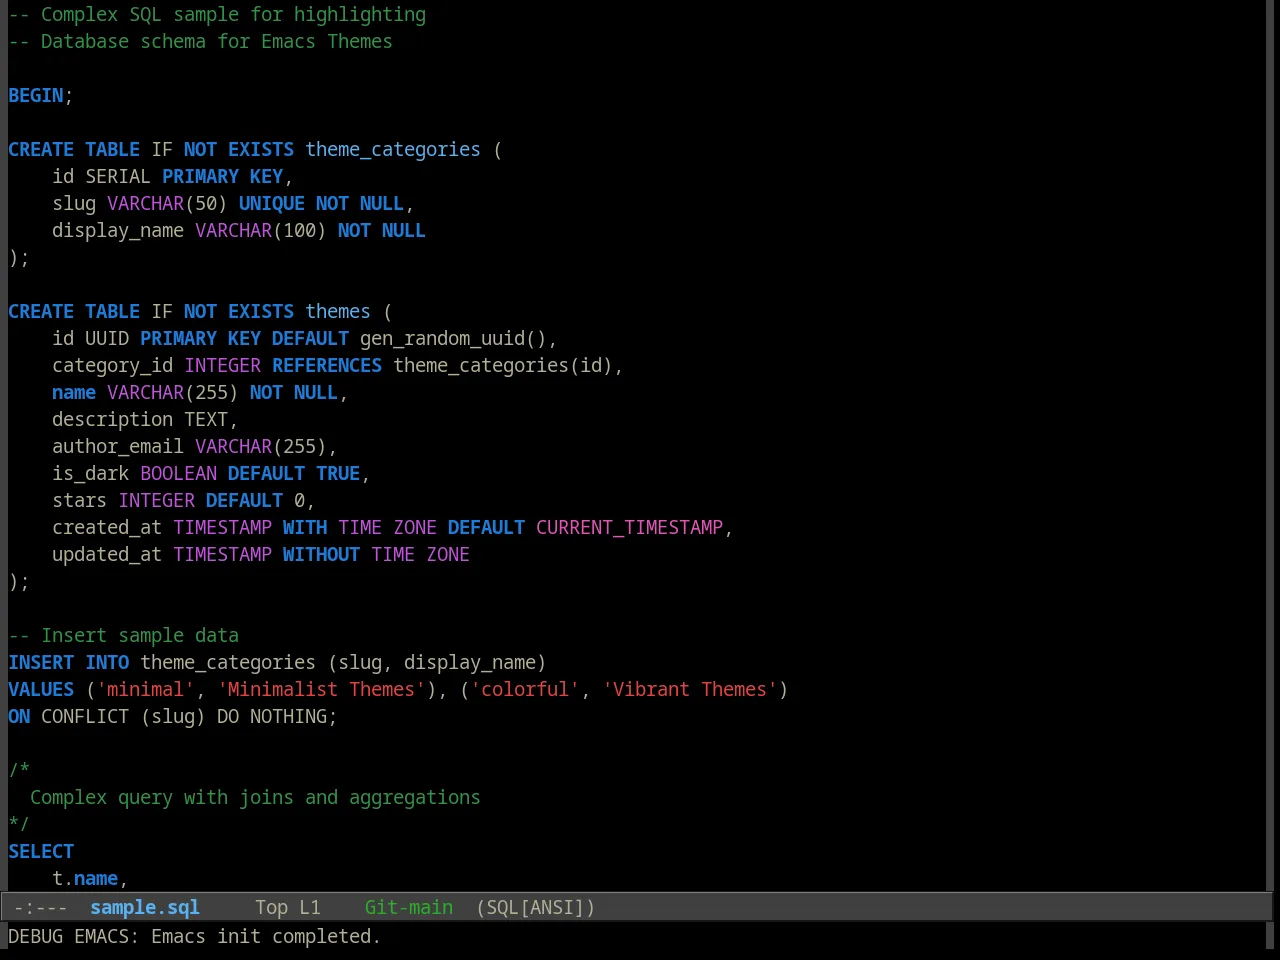This screenshot has width=1280, height=960.
Task: Click the 'Vibrant Themes' string literal
Action: 690,689
